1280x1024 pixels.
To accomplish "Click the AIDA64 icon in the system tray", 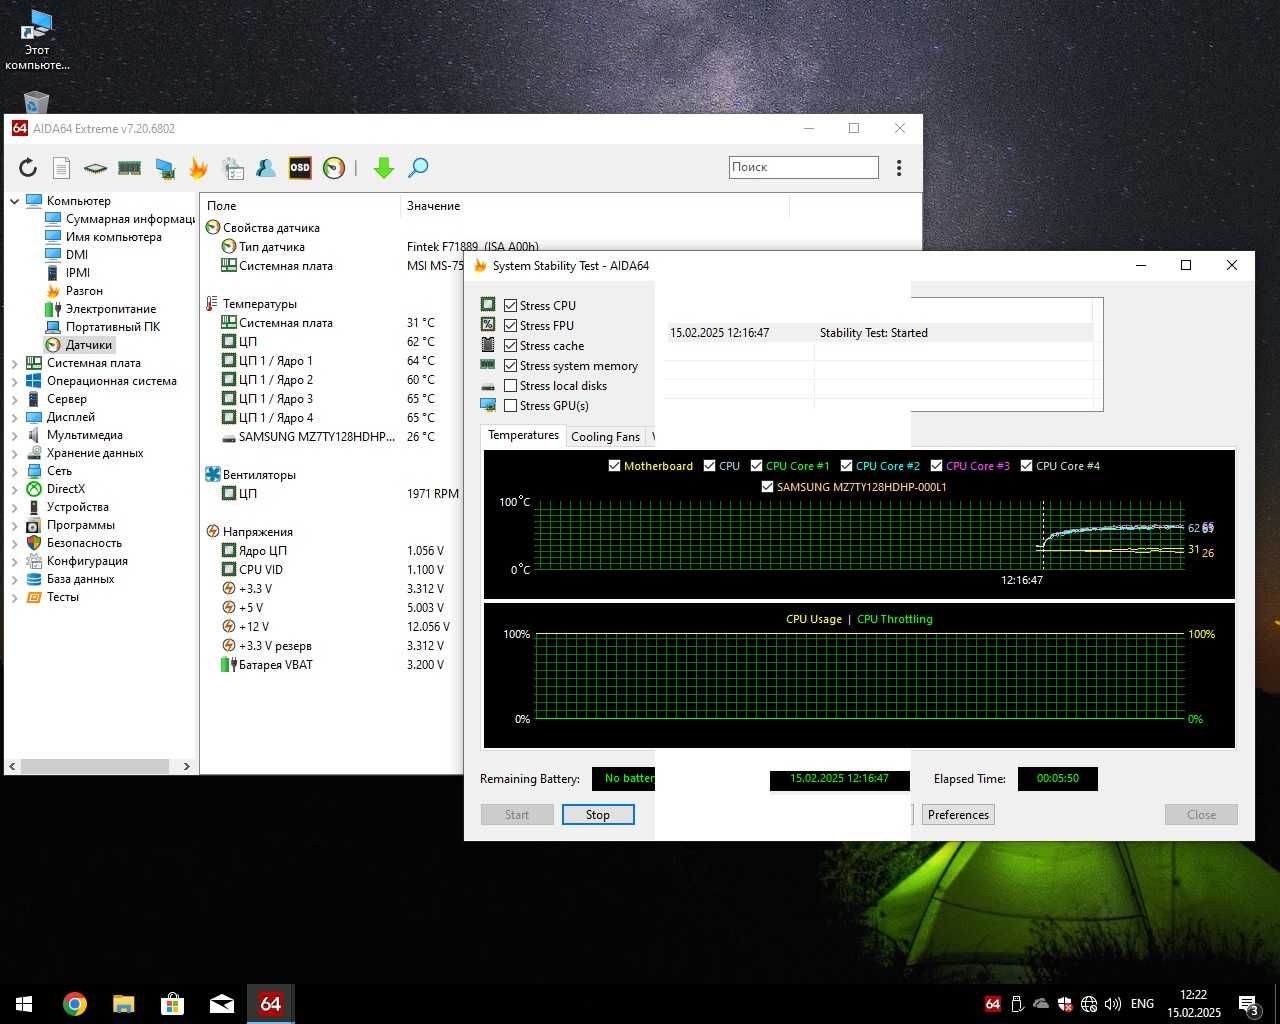I will pos(992,1004).
